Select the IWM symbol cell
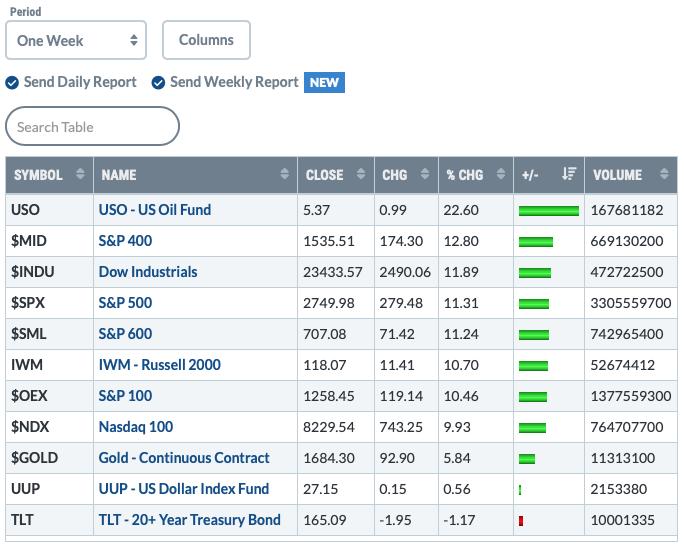Viewport: 684px width, 547px height. [49, 365]
